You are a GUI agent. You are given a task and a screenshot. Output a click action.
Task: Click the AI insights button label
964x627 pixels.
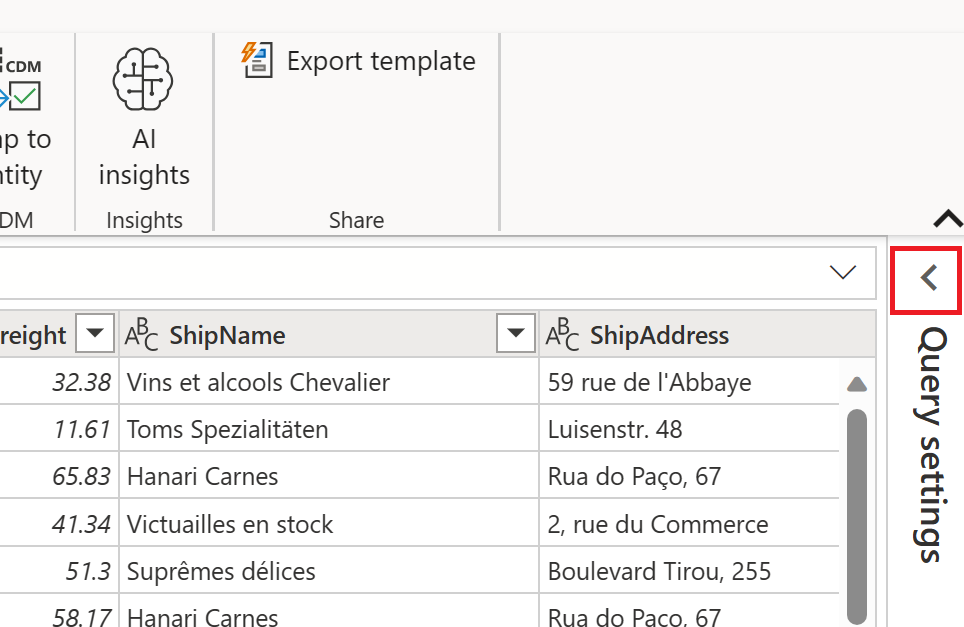(143, 156)
